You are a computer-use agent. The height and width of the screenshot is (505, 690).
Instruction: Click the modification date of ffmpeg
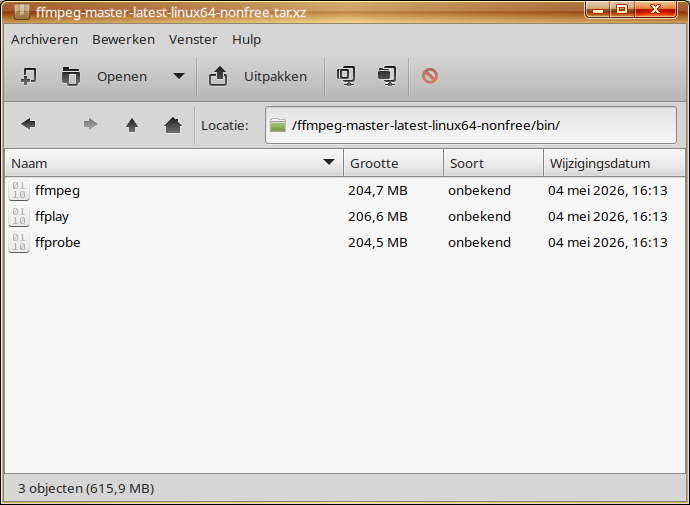coord(608,190)
